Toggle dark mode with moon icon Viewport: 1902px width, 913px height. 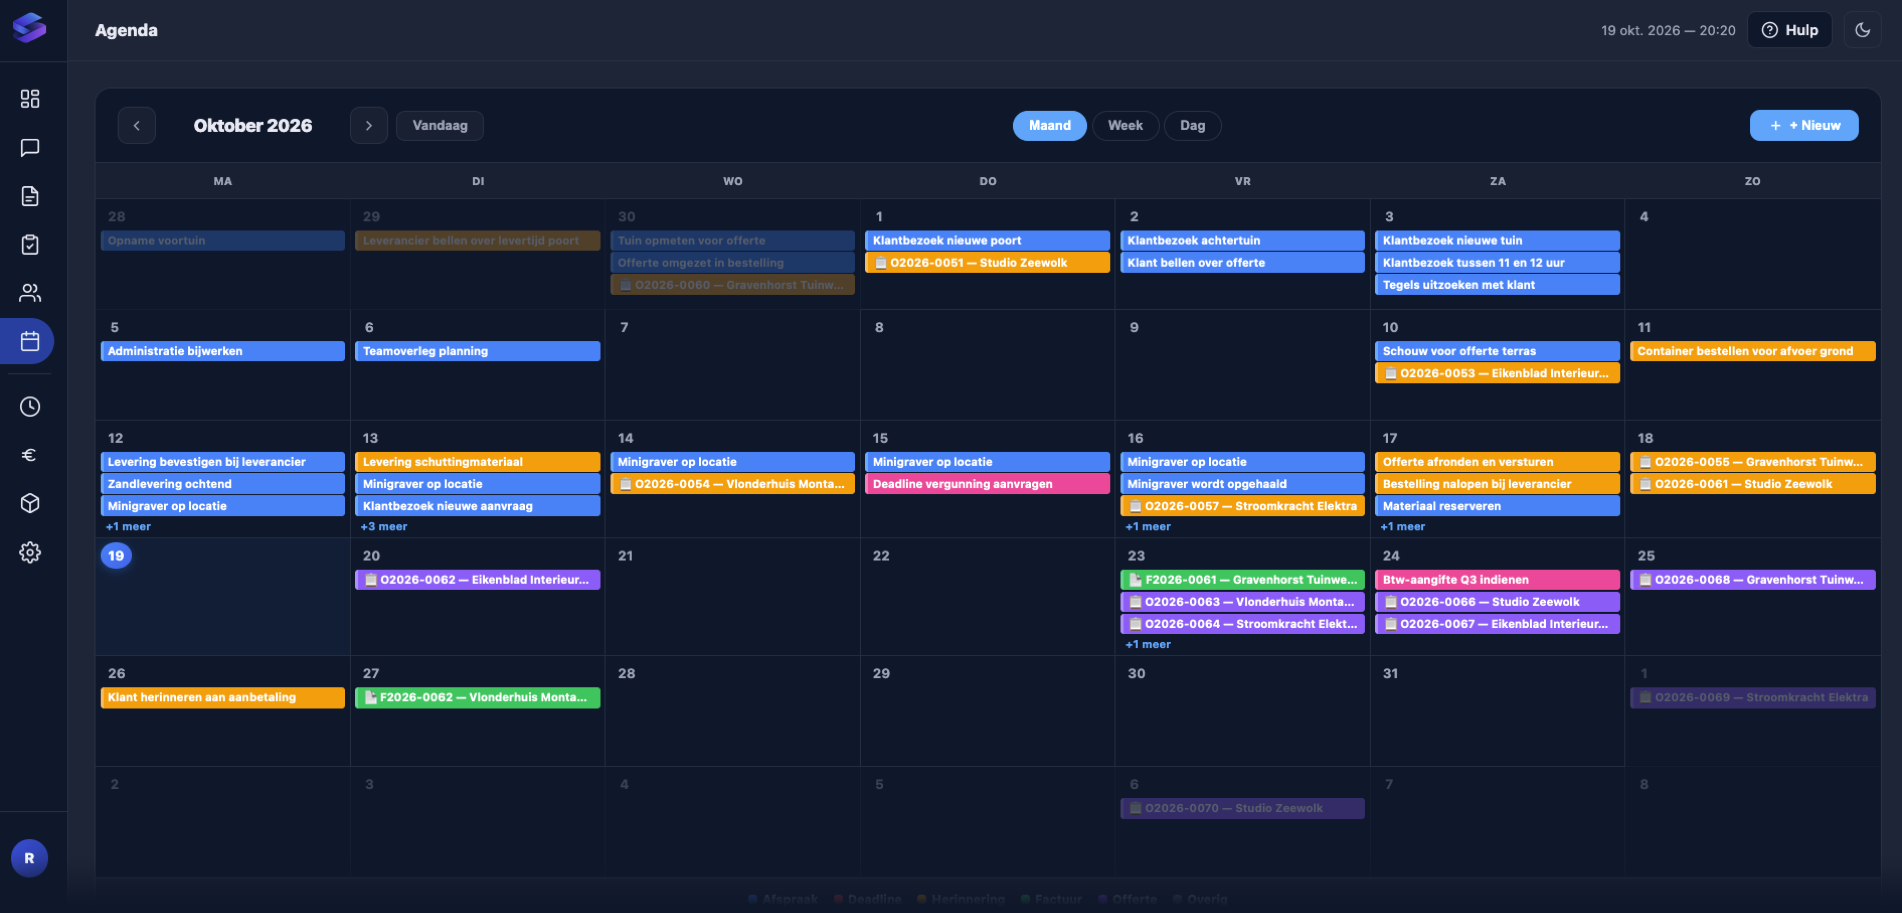click(1862, 30)
